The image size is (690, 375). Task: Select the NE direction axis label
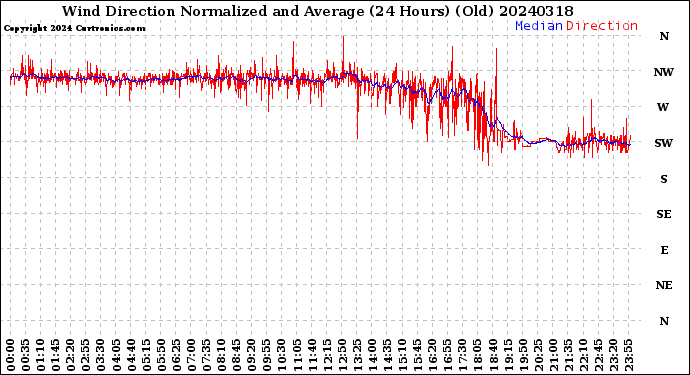pyautogui.click(x=664, y=286)
